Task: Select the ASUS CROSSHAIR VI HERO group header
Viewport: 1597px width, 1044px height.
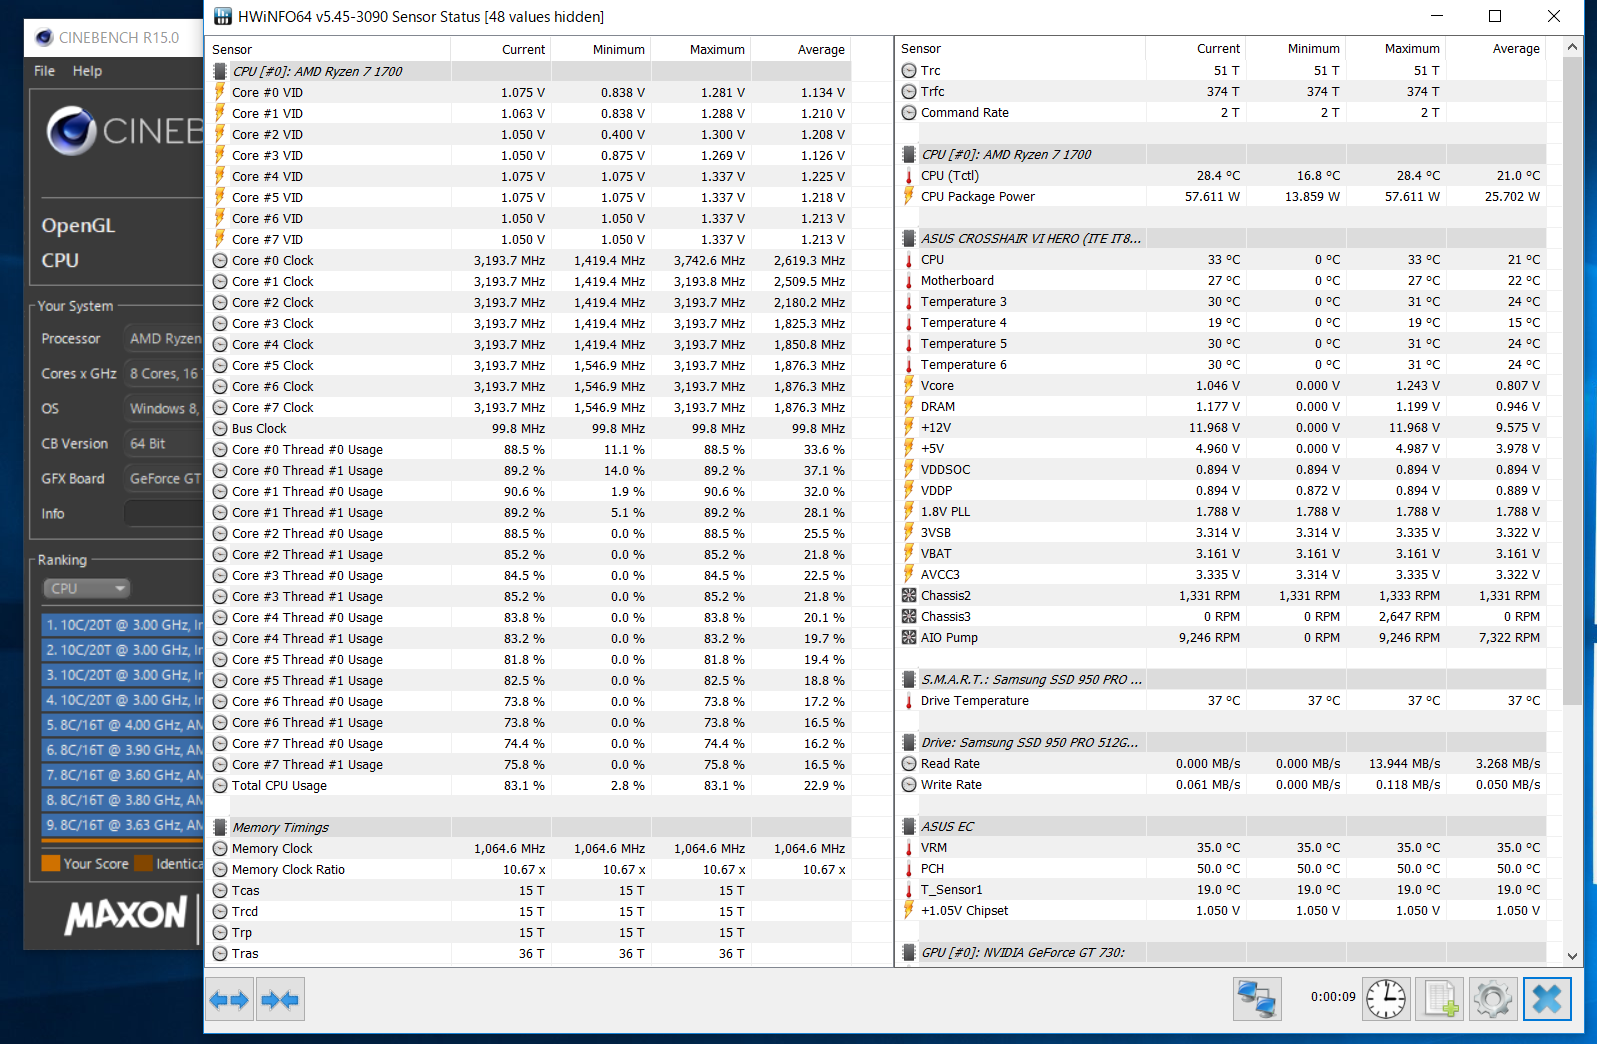Action: pyautogui.click(x=1223, y=238)
